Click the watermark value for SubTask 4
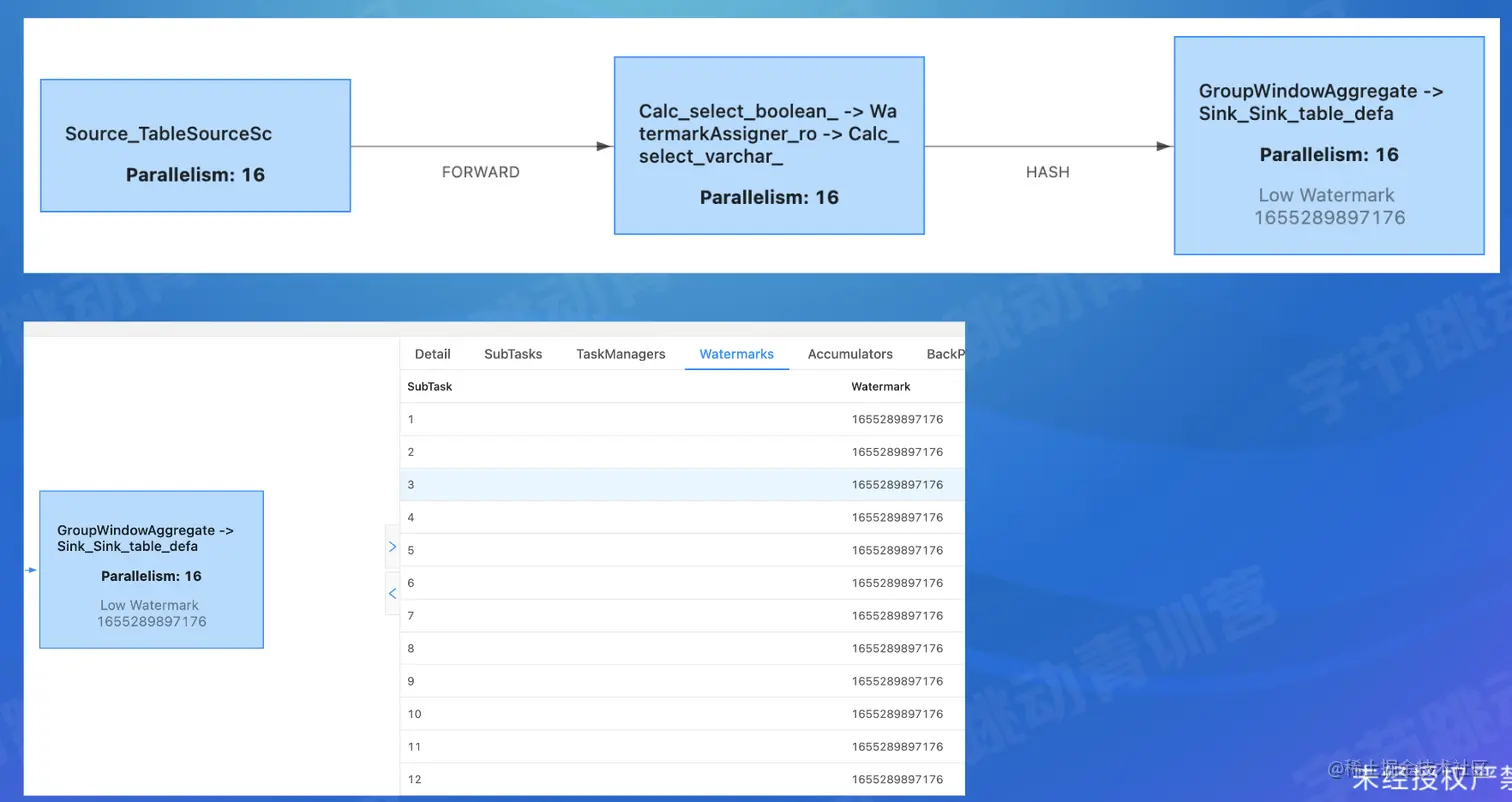 pos(897,518)
